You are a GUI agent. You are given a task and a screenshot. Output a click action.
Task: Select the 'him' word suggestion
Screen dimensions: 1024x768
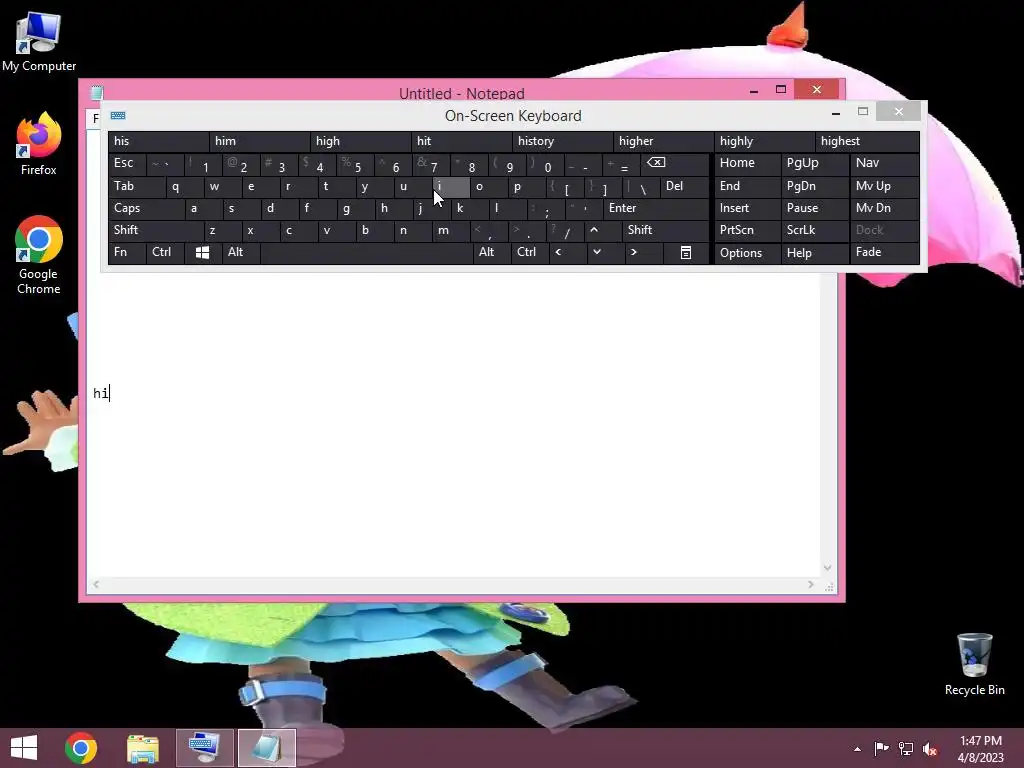tap(259, 141)
